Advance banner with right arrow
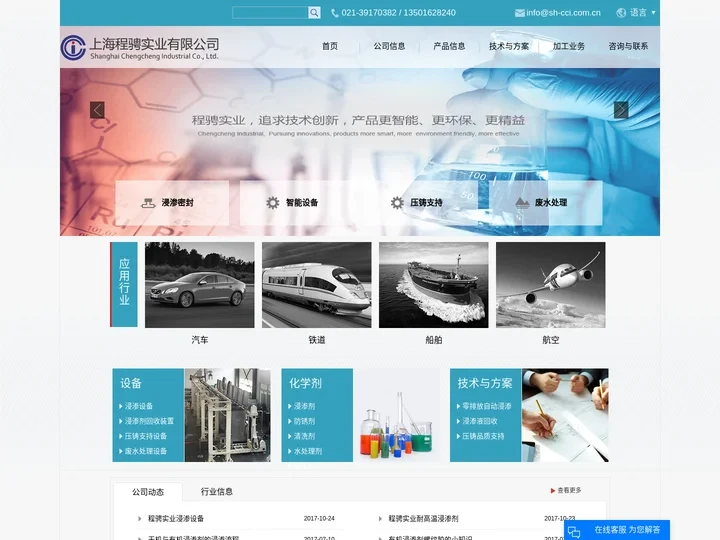 point(621,110)
